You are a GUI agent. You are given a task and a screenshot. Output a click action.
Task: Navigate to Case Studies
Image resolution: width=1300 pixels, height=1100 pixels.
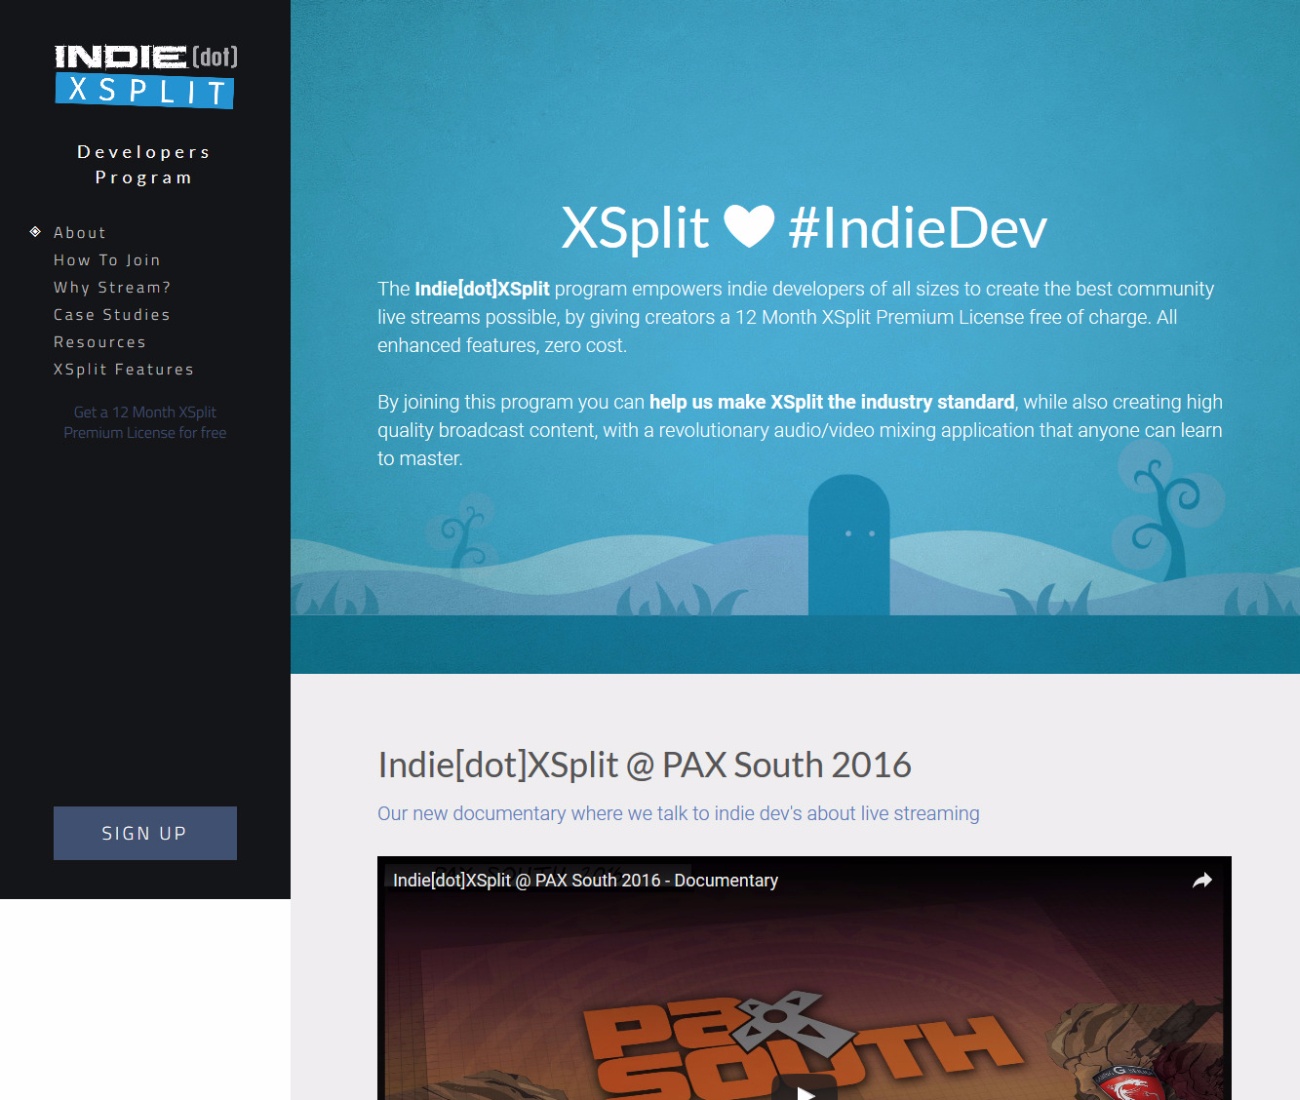[112, 314]
